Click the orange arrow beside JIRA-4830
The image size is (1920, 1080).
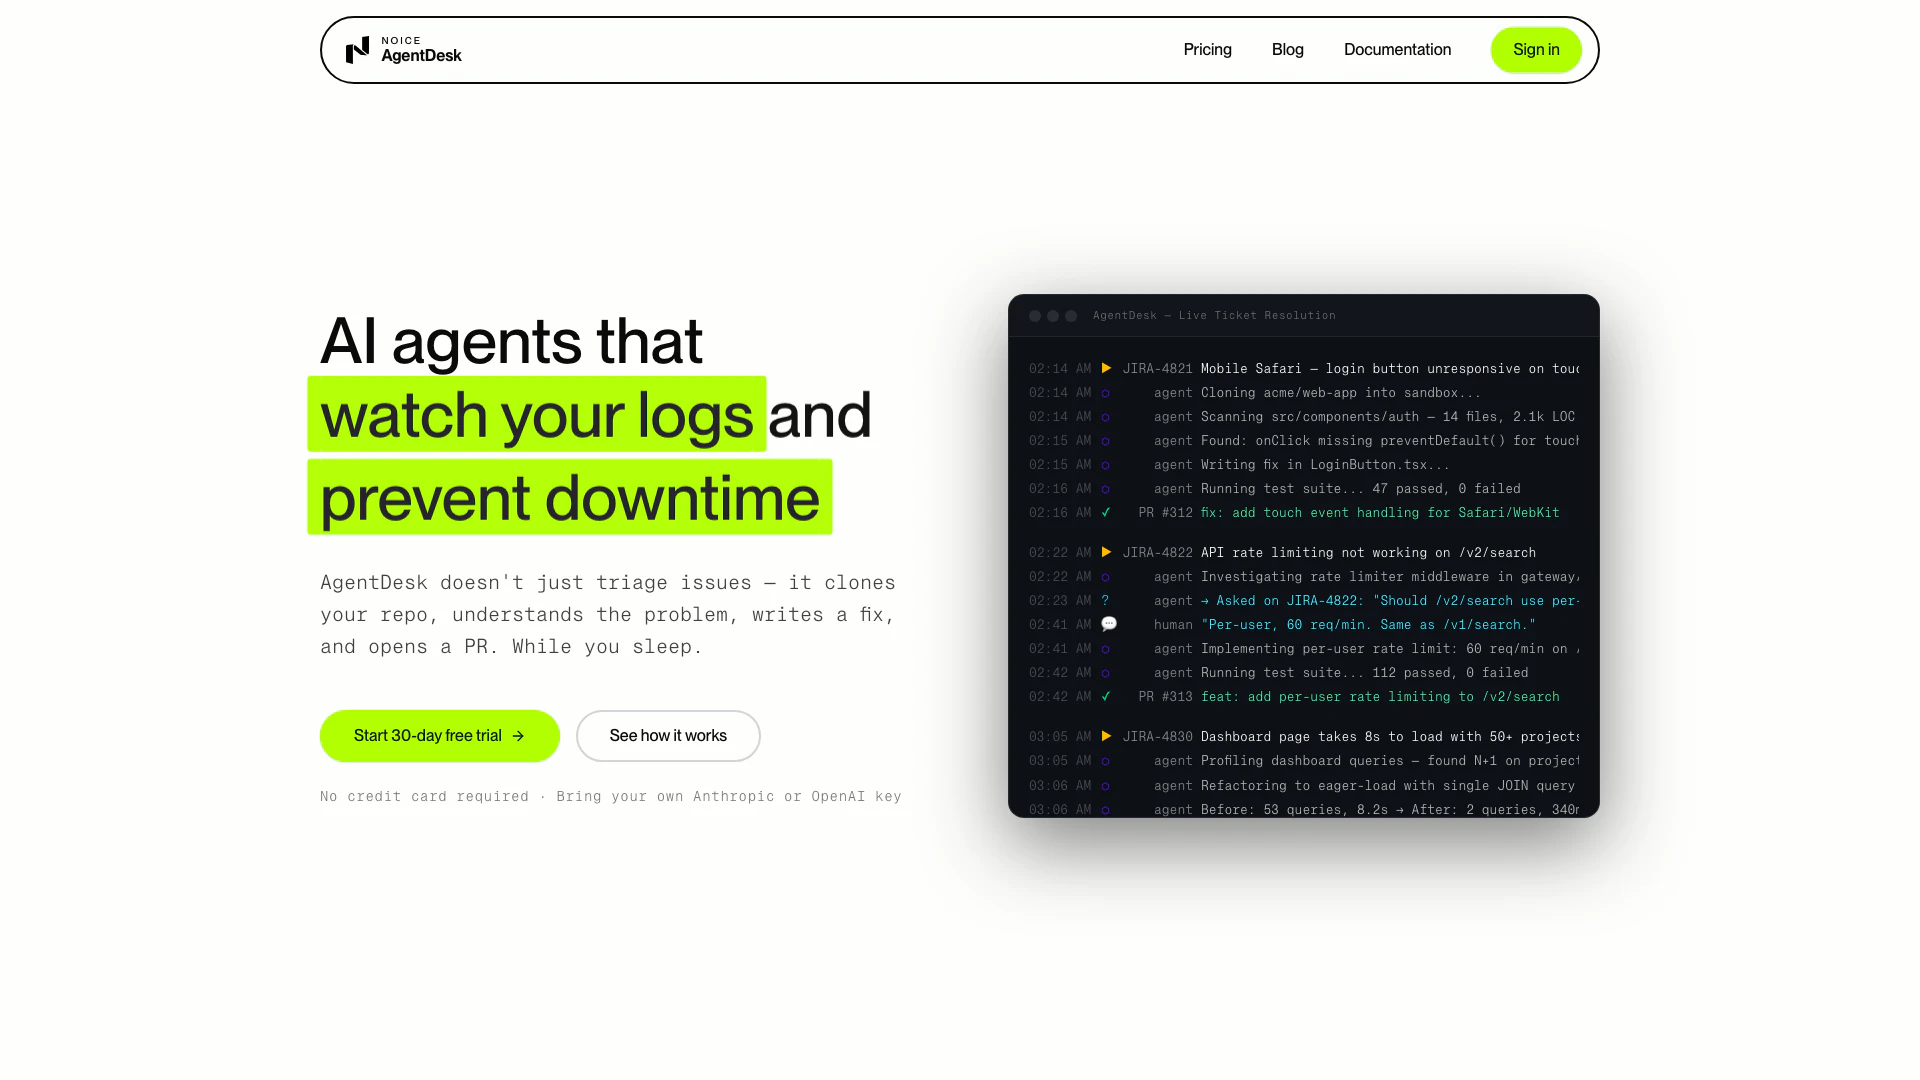pos(1106,736)
